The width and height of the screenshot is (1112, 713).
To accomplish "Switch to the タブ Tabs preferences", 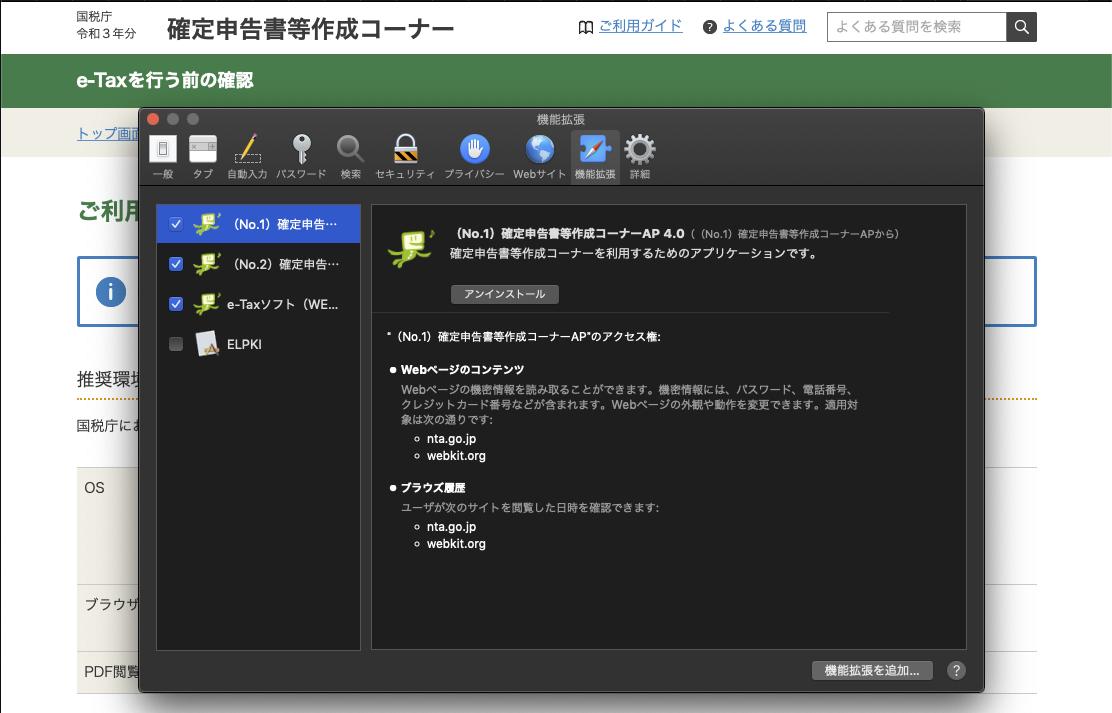I will [203, 156].
